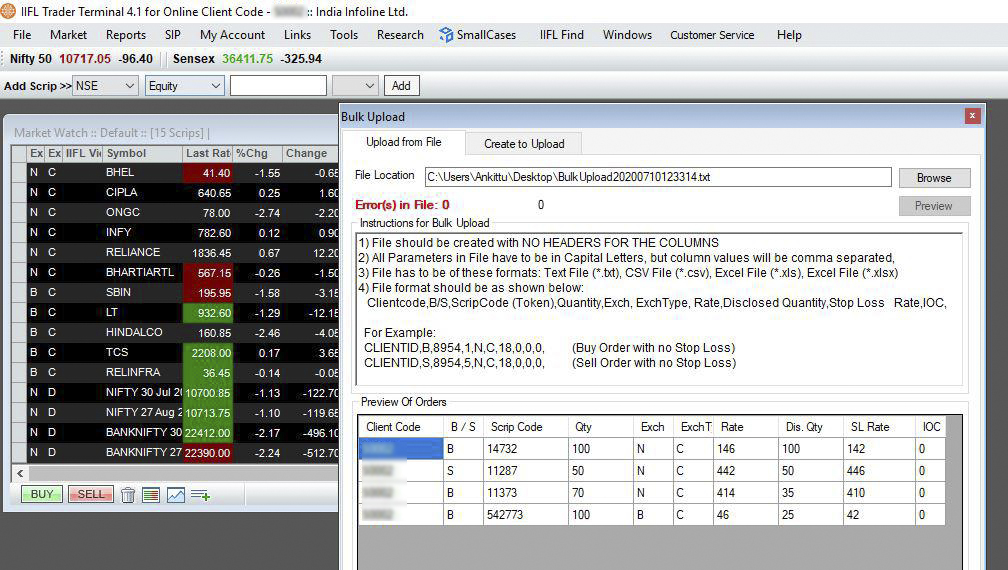
Task: Click the SmallCases cube icon
Action: [446, 35]
